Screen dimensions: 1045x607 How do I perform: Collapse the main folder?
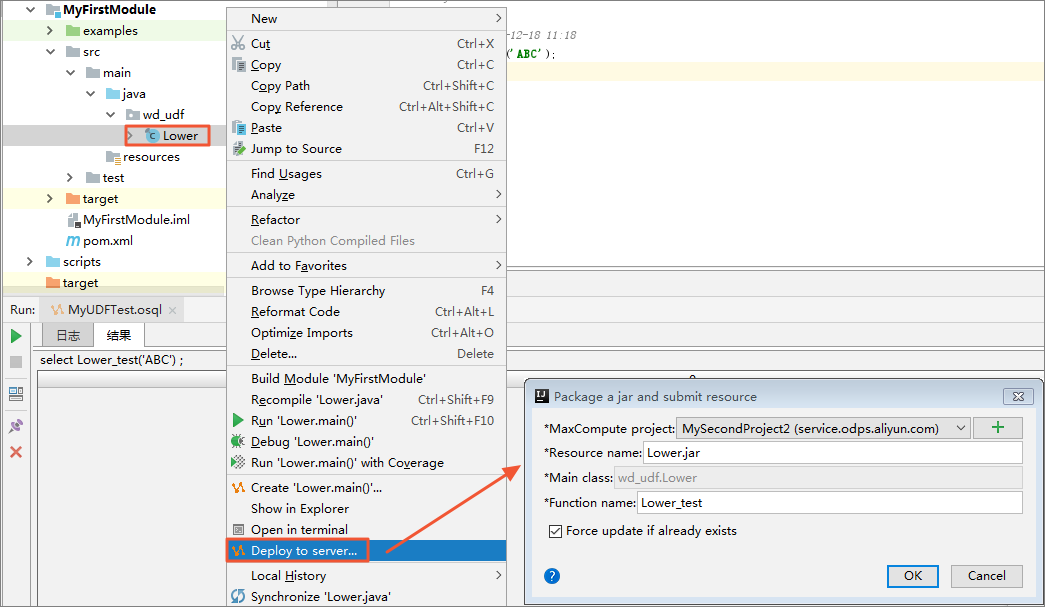[71, 73]
